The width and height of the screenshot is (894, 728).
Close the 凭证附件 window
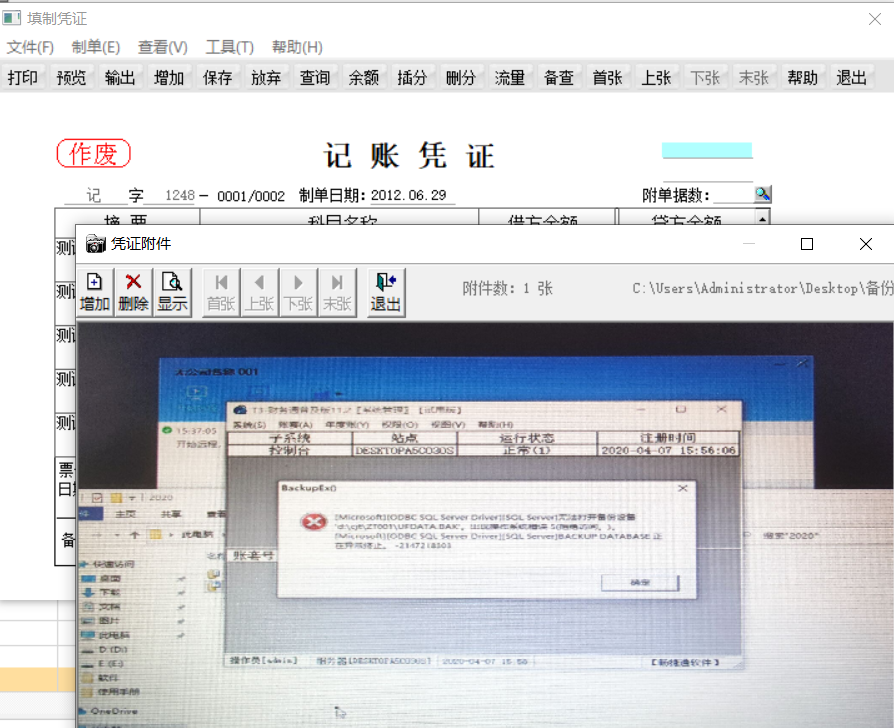(865, 244)
